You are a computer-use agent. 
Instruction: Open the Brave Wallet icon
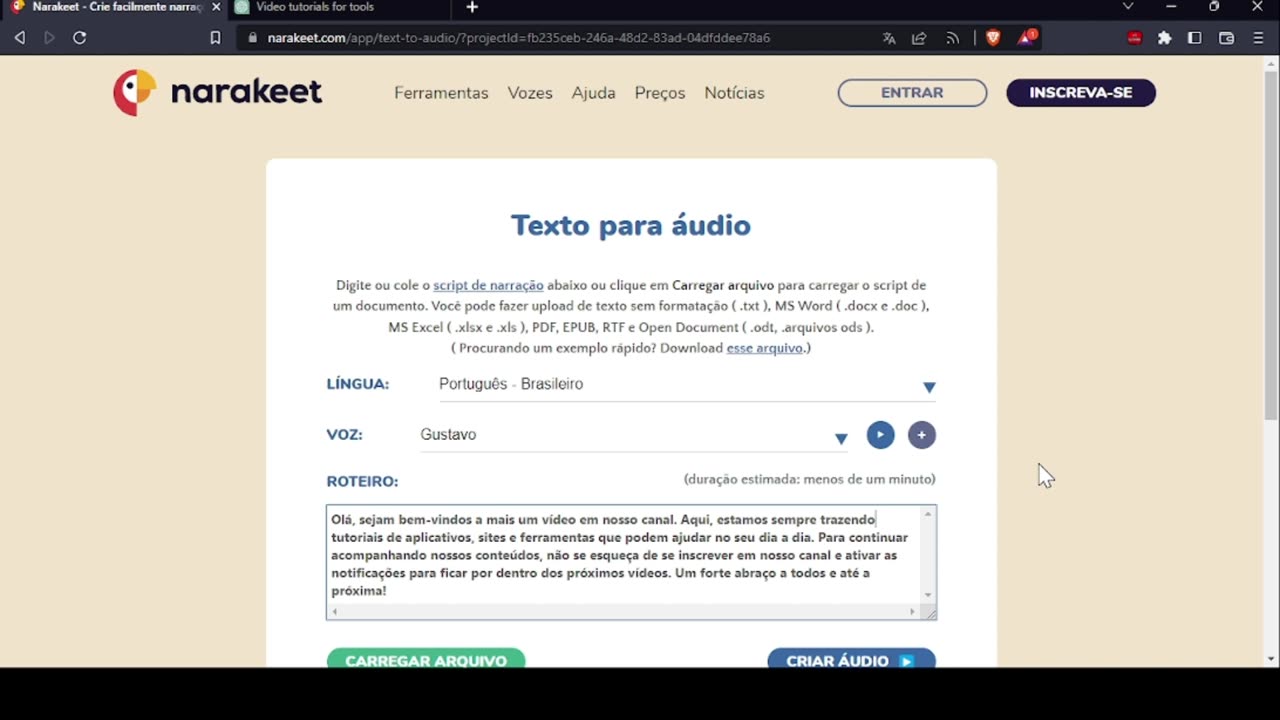click(x=1226, y=38)
